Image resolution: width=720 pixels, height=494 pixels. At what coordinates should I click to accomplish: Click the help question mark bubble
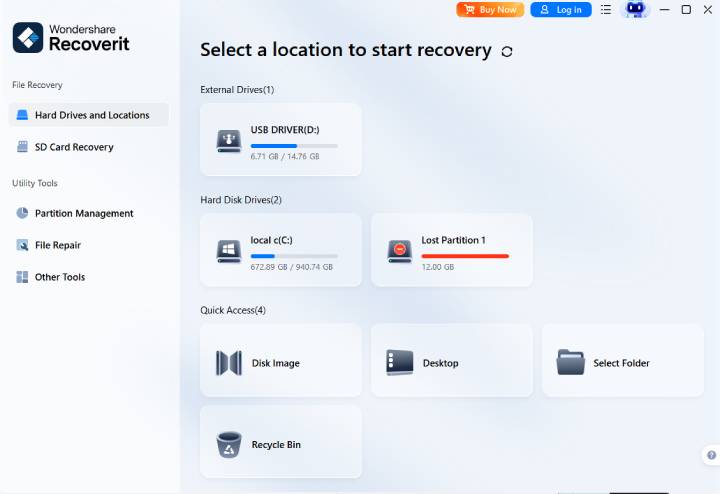pos(711,455)
